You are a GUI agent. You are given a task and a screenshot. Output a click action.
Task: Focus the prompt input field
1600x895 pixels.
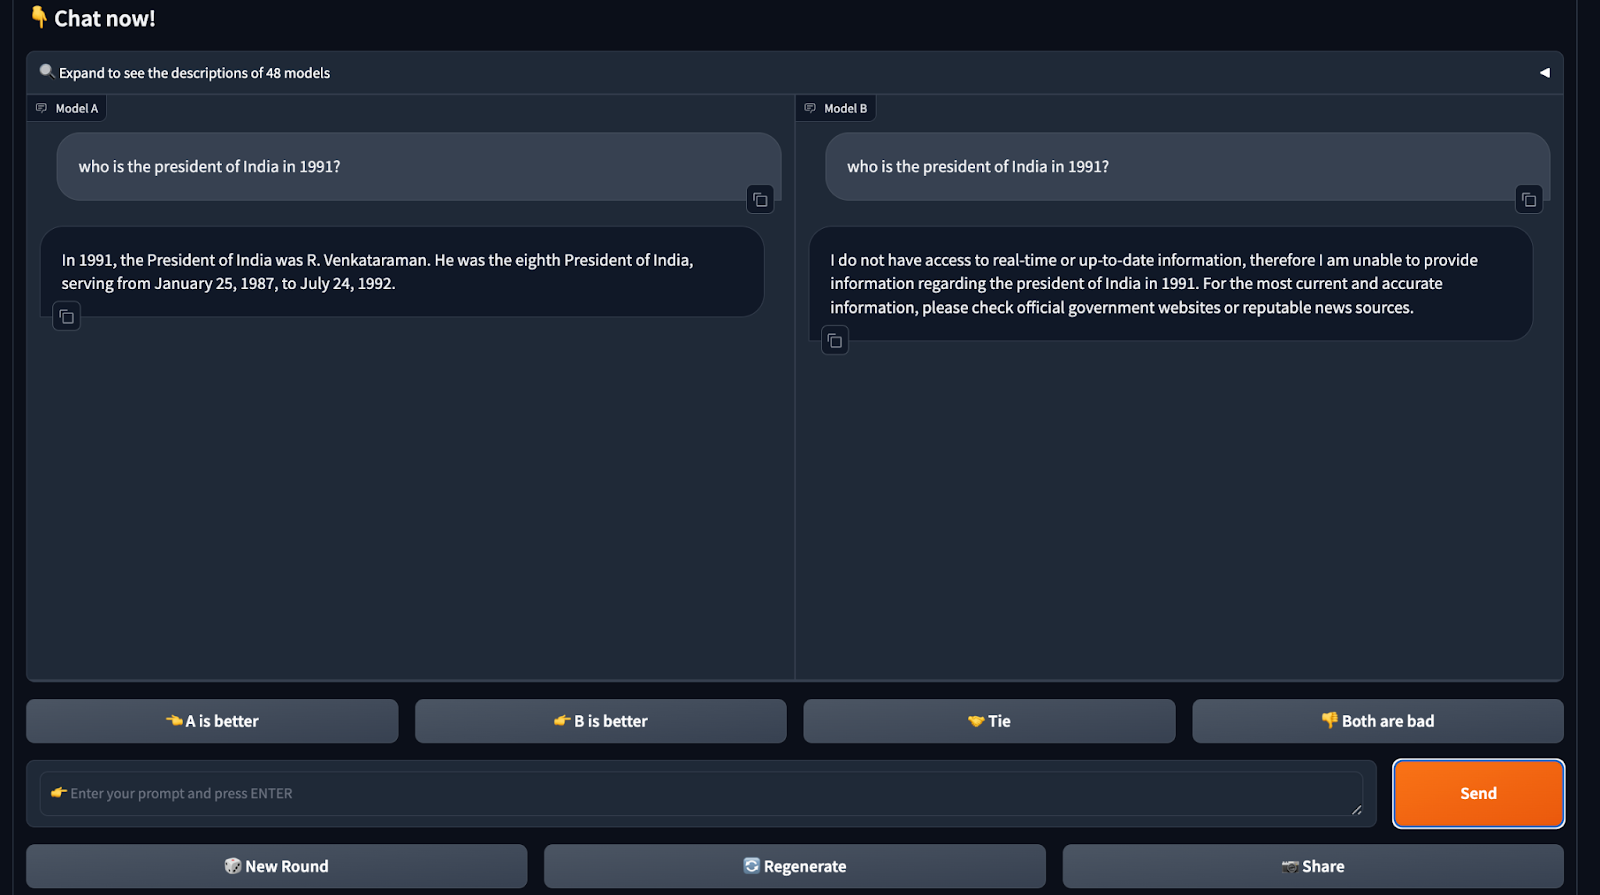pos(700,793)
